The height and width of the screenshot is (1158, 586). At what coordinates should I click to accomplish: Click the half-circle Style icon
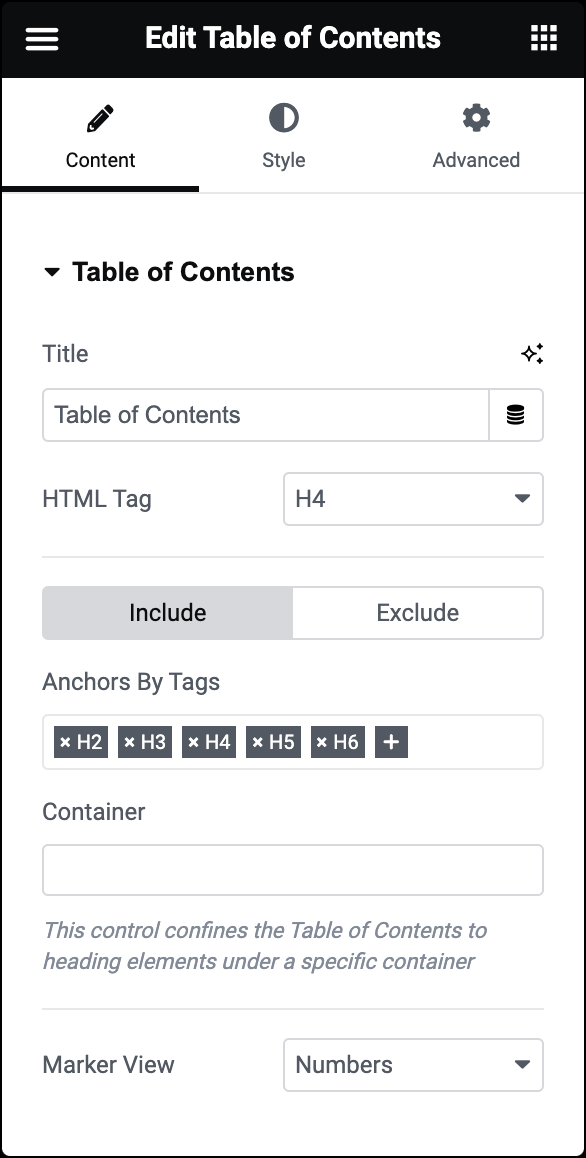click(x=284, y=118)
